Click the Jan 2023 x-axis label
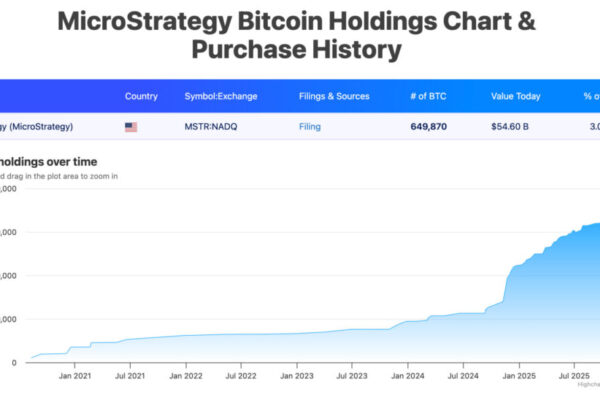Viewport: 600px width, 400px height. click(x=298, y=376)
